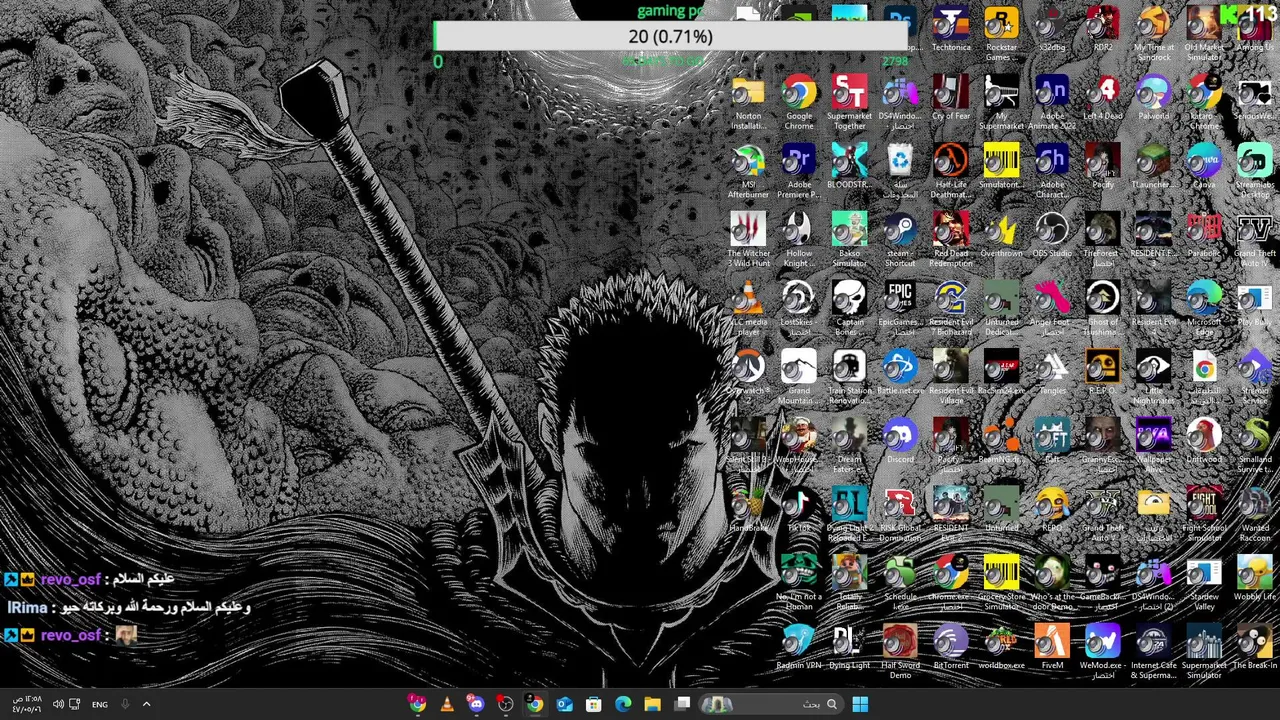Select Supermarket Together icon
Screen dimensions: 1280x720
coord(849,102)
